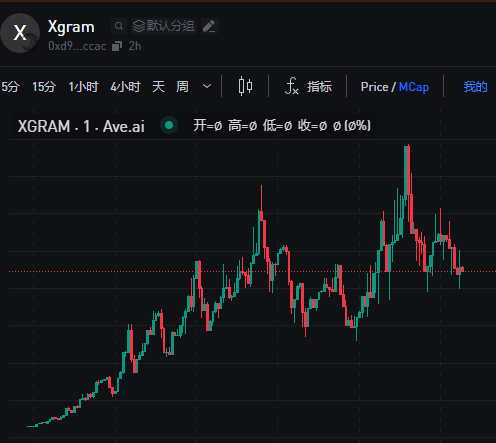Click the Xgram token logo avatar

click(x=20, y=33)
